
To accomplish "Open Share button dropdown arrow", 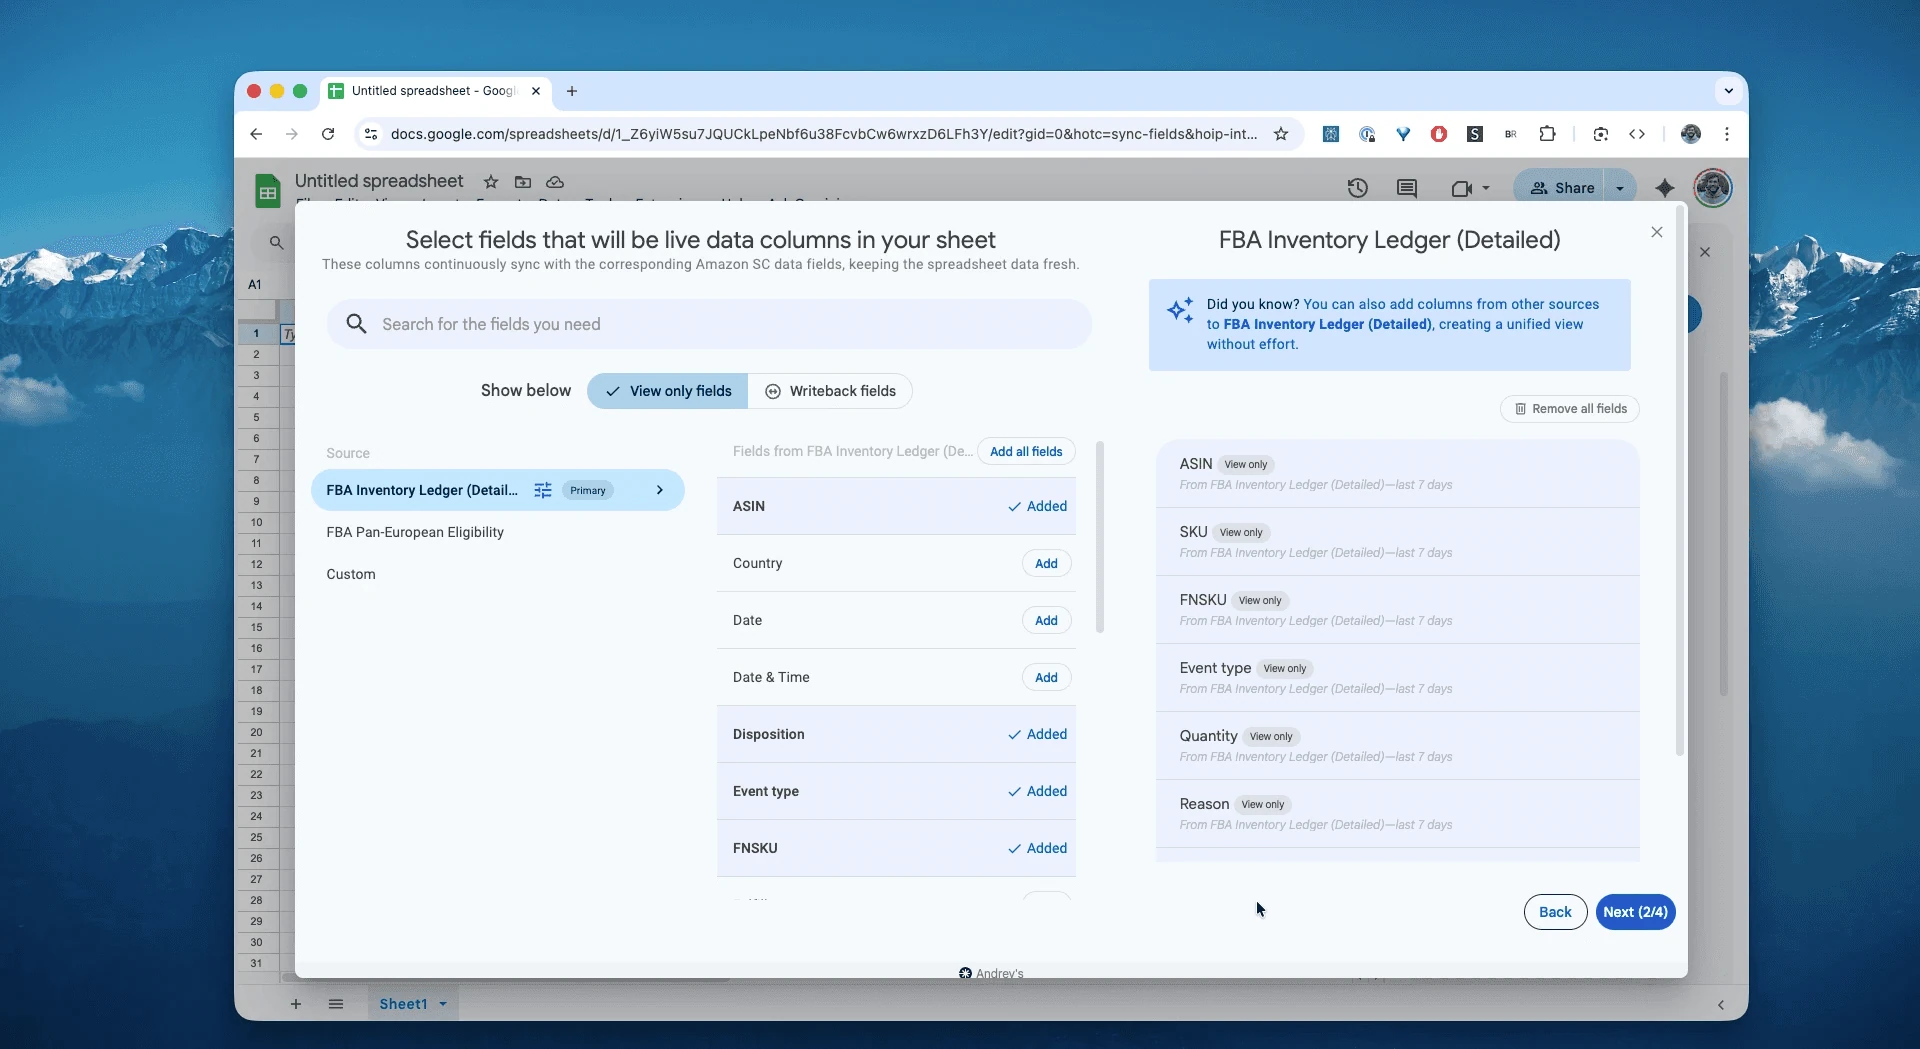I will 1620,188.
